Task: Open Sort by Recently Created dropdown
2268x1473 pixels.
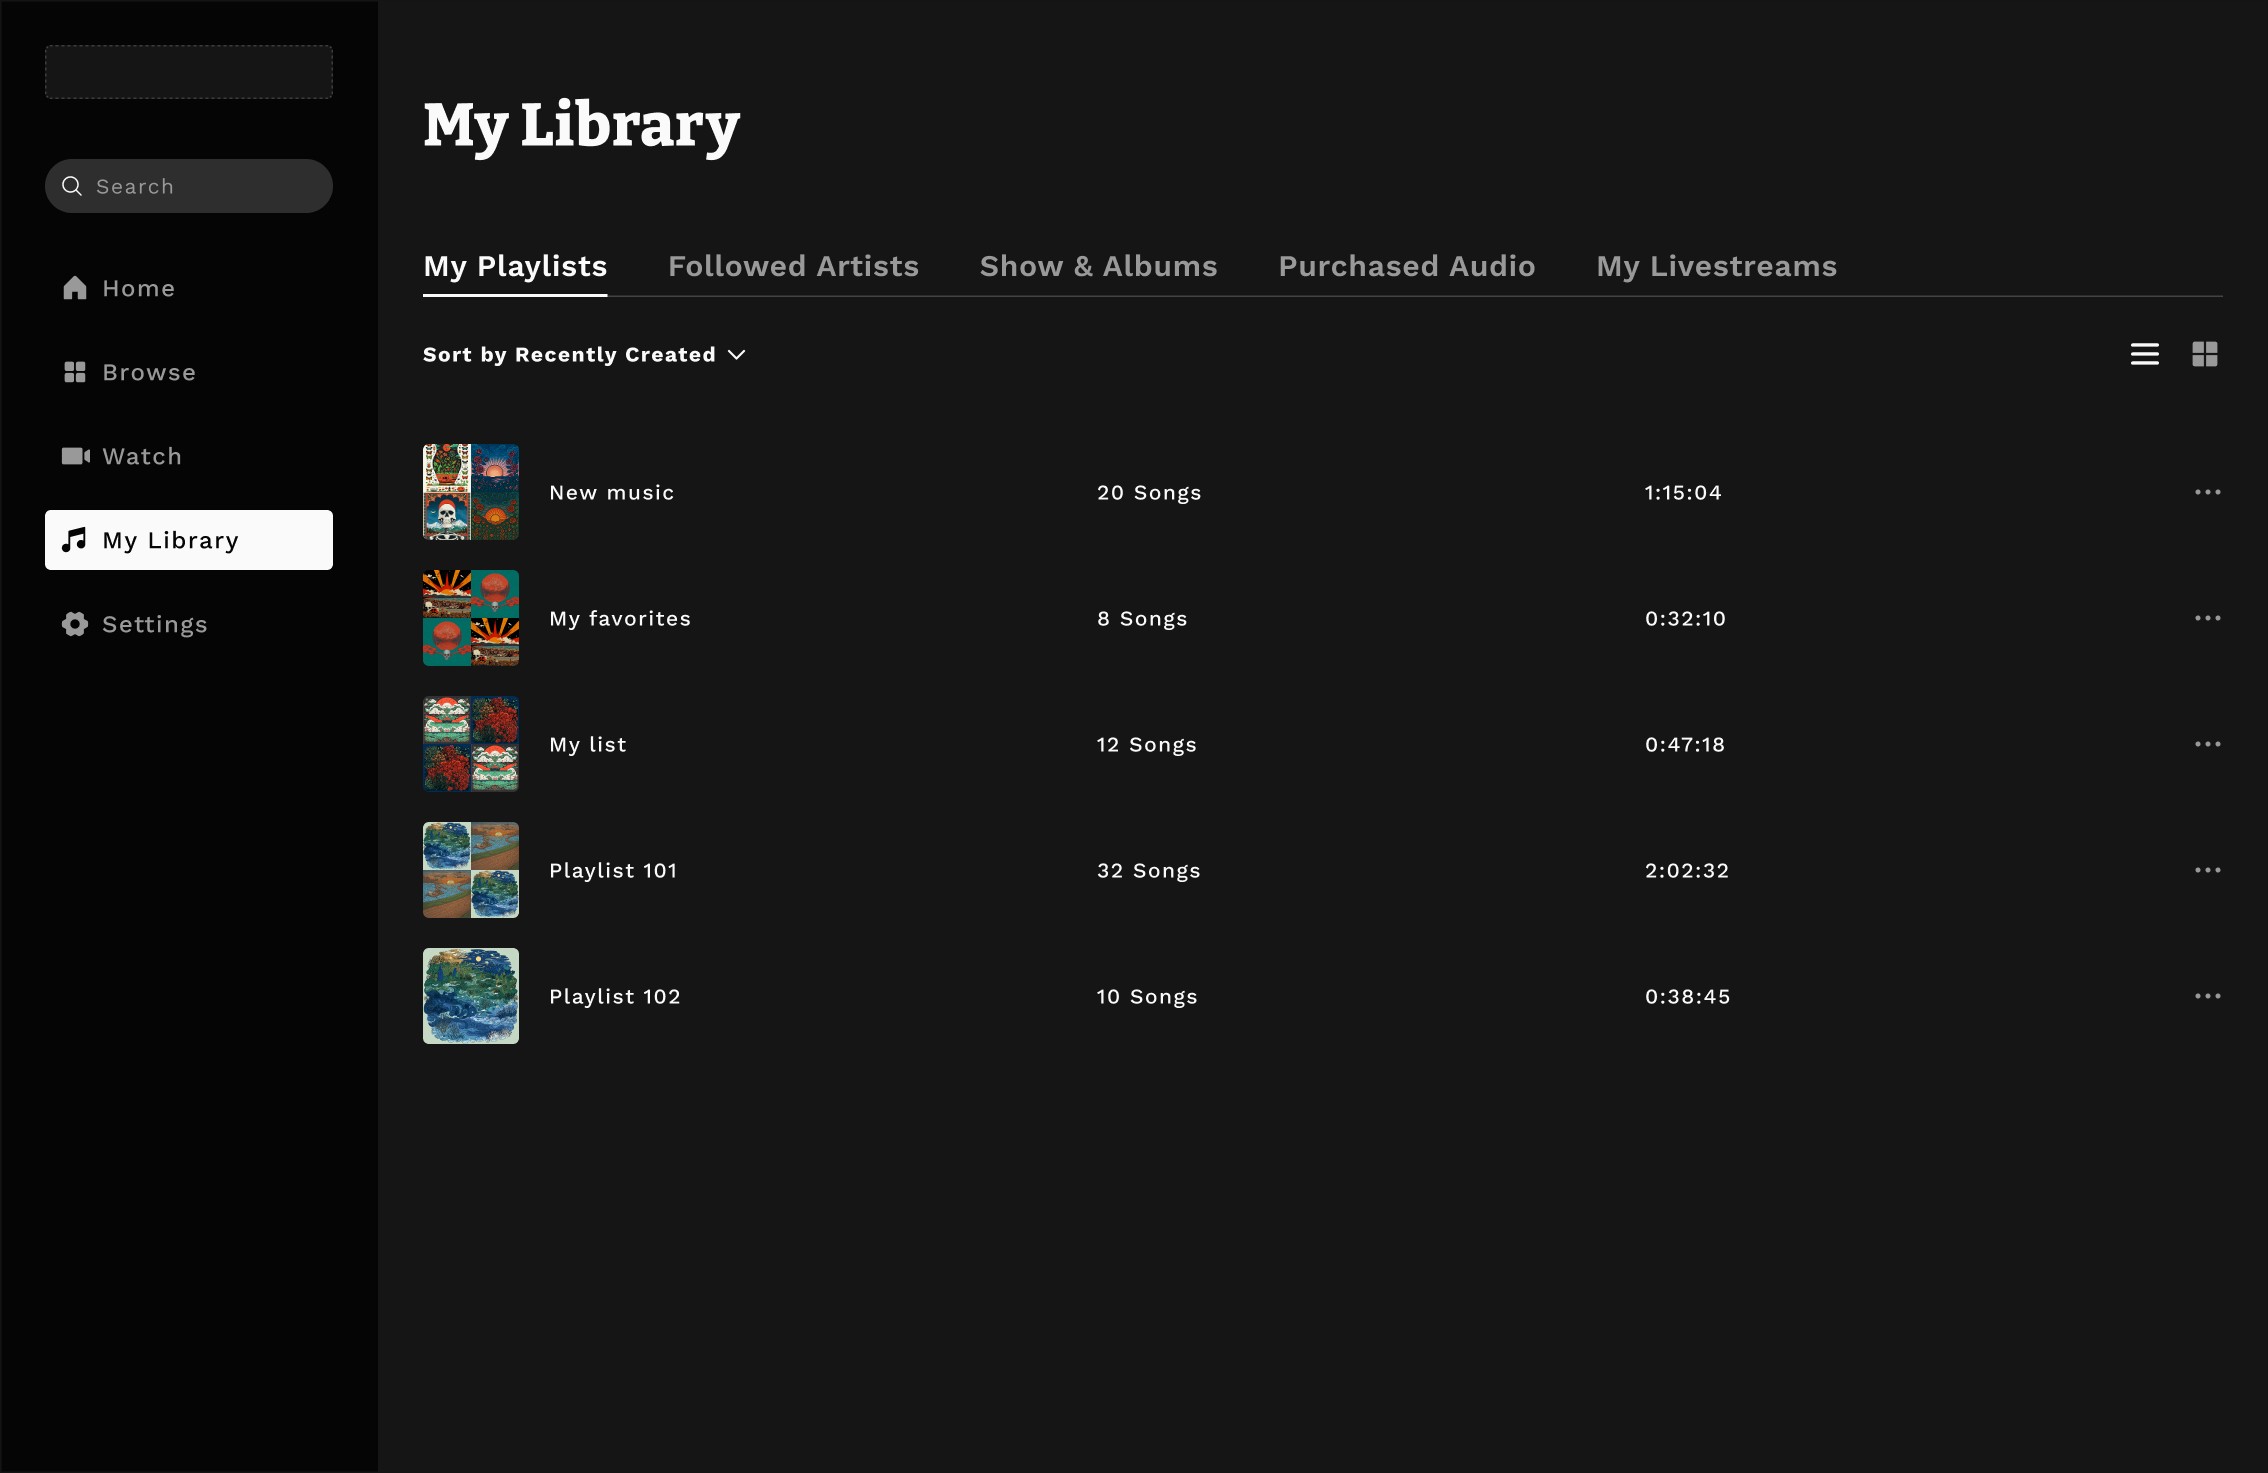Action: pyautogui.click(x=584, y=355)
